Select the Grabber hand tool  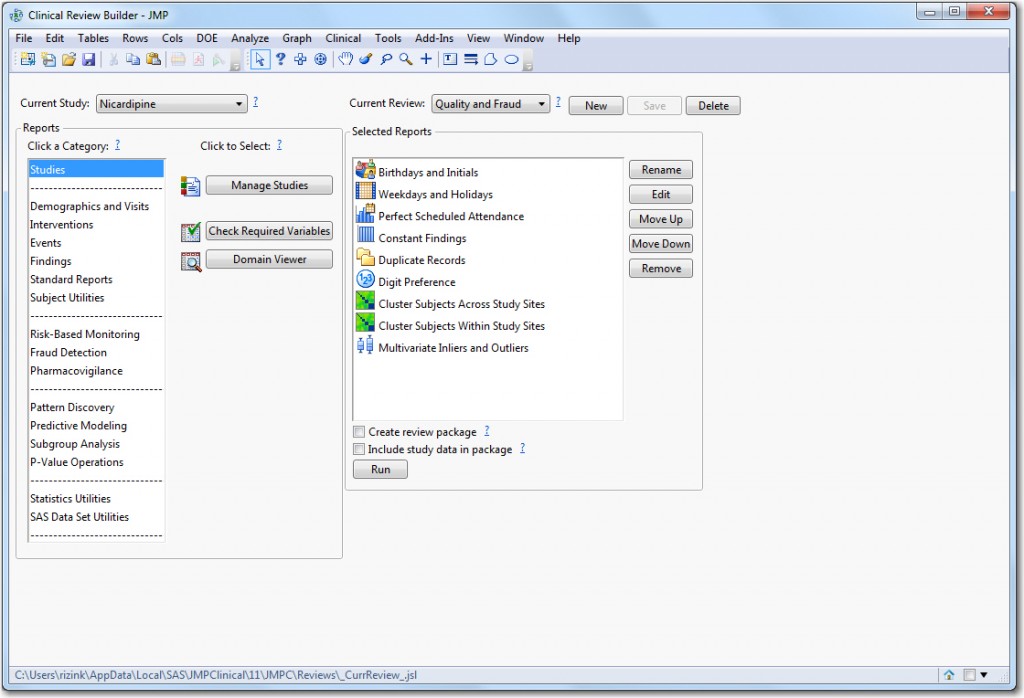(345, 59)
